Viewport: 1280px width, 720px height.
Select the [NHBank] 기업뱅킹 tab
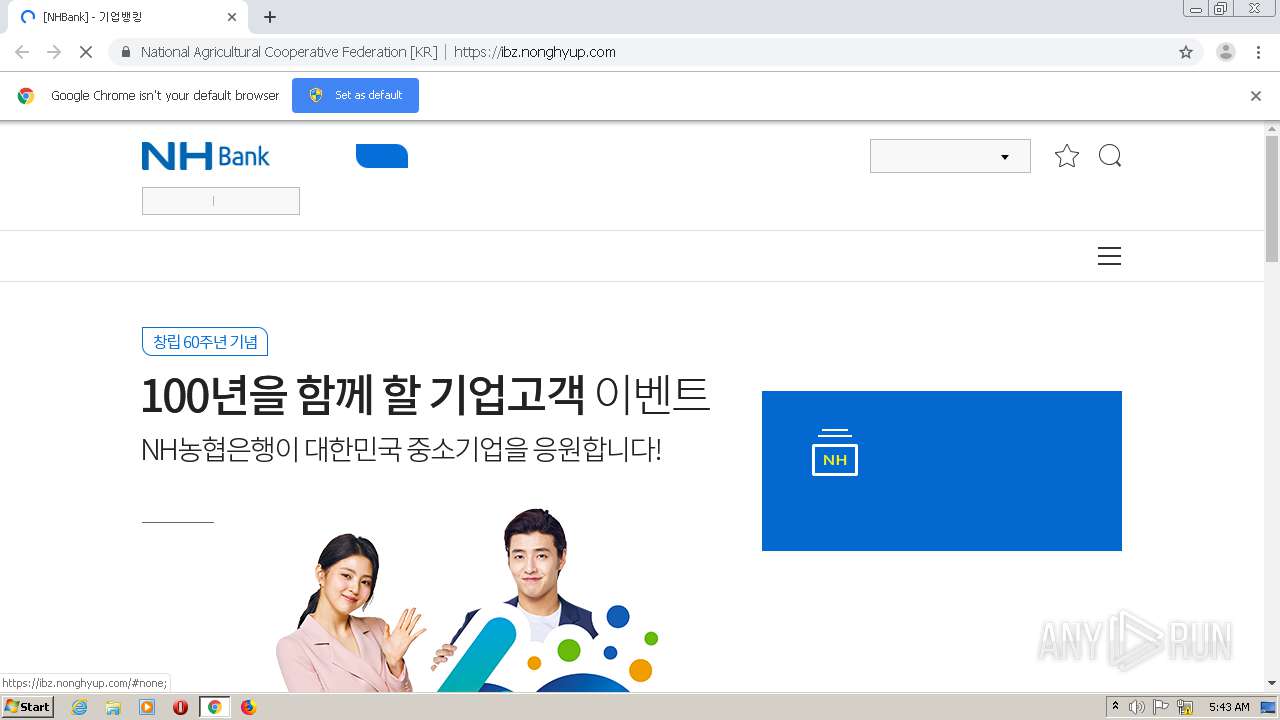tap(128, 17)
